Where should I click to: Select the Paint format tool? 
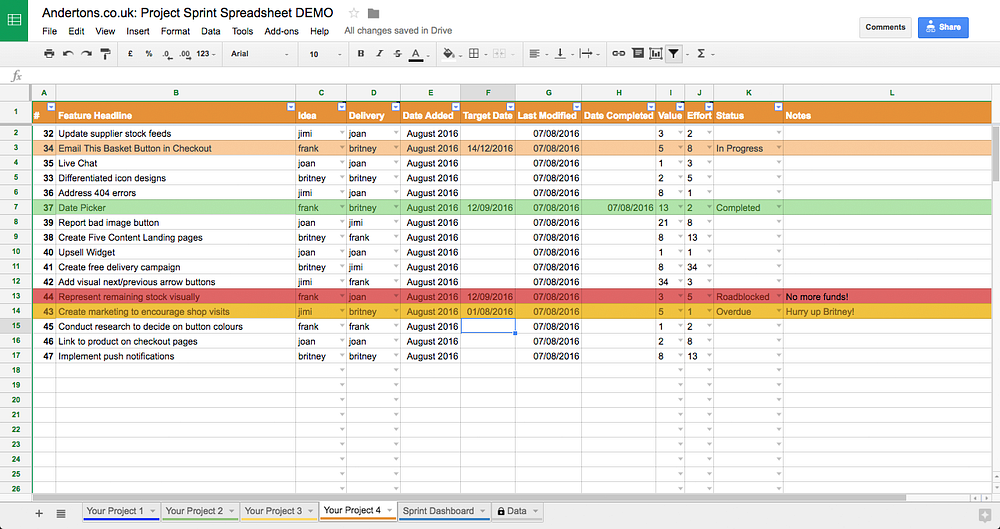(x=106, y=54)
